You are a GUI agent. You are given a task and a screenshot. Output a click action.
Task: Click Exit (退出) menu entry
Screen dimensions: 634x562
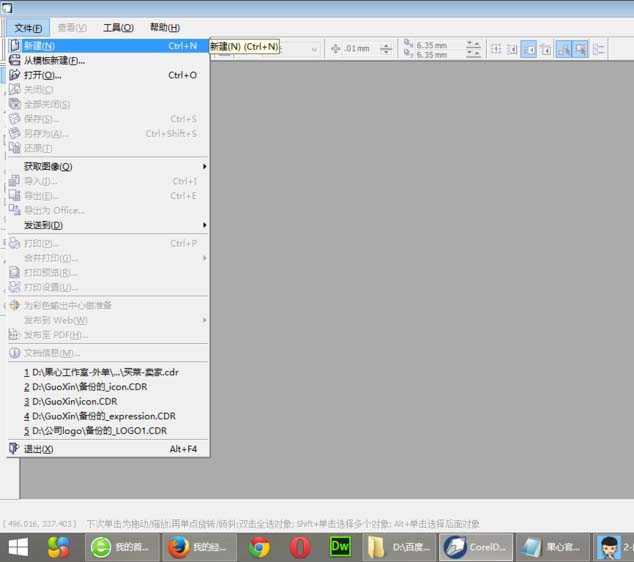pyautogui.click(x=39, y=449)
